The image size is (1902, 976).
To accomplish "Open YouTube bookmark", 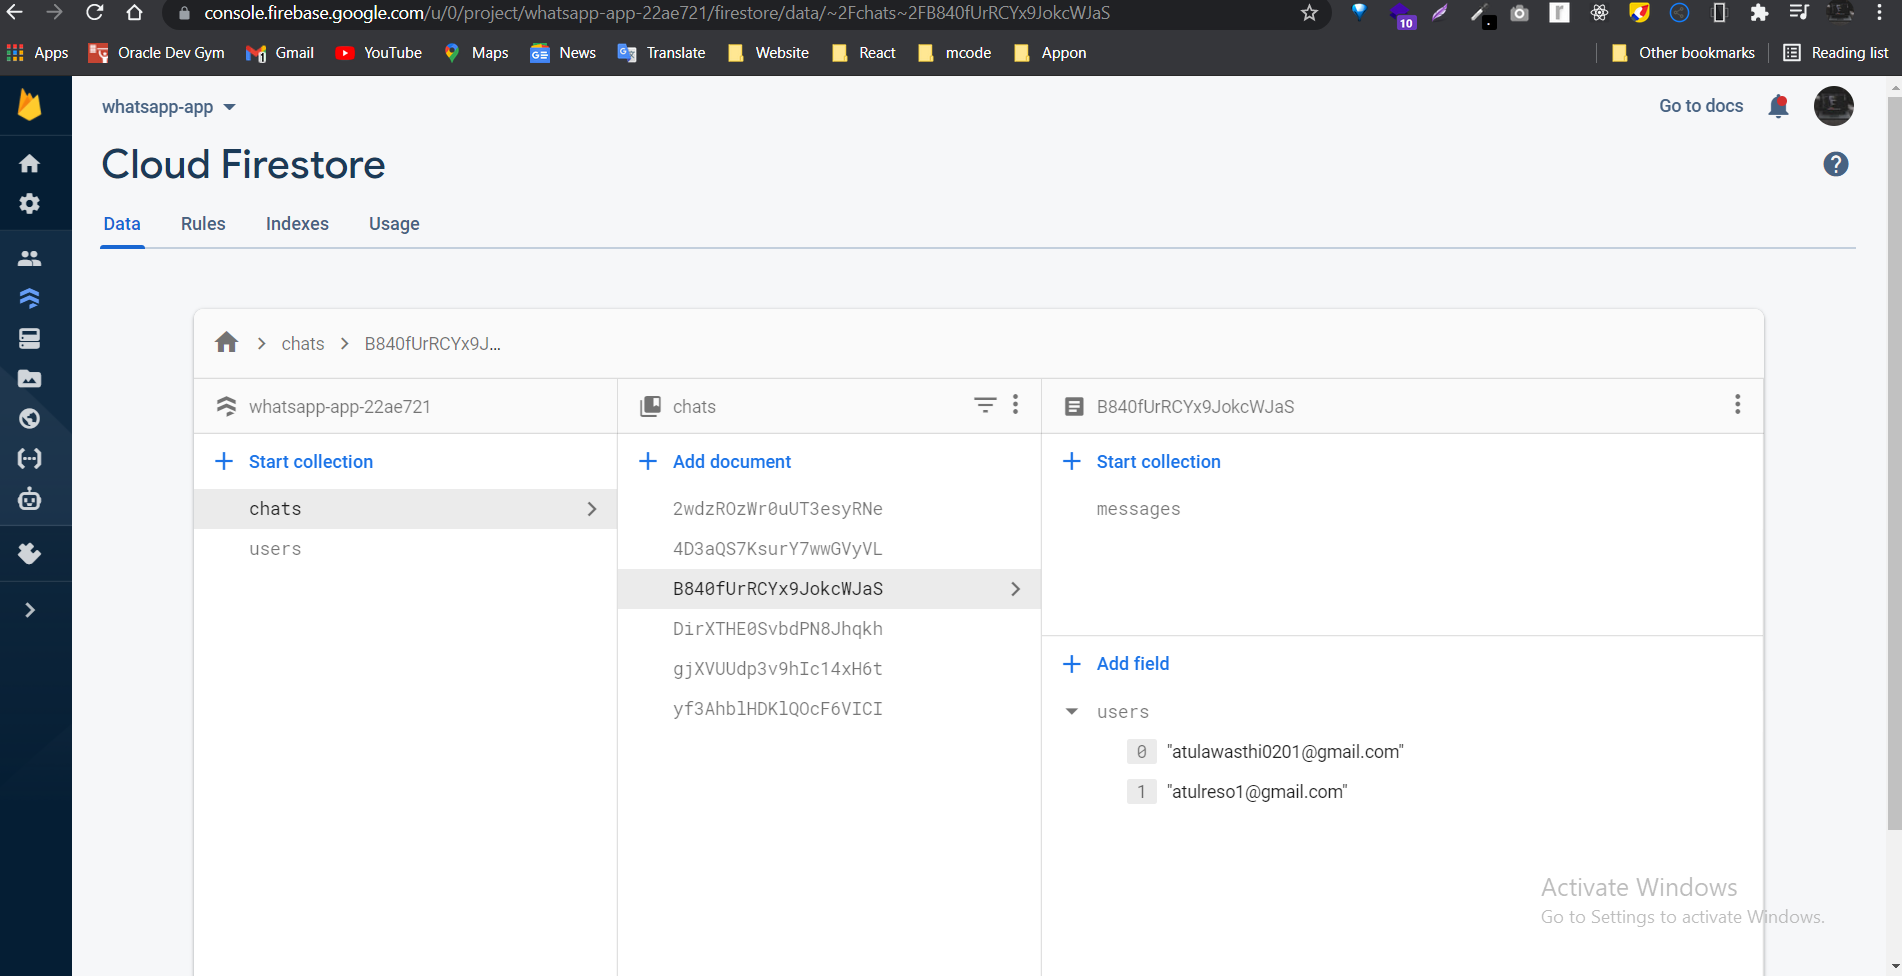I will coord(379,53).
